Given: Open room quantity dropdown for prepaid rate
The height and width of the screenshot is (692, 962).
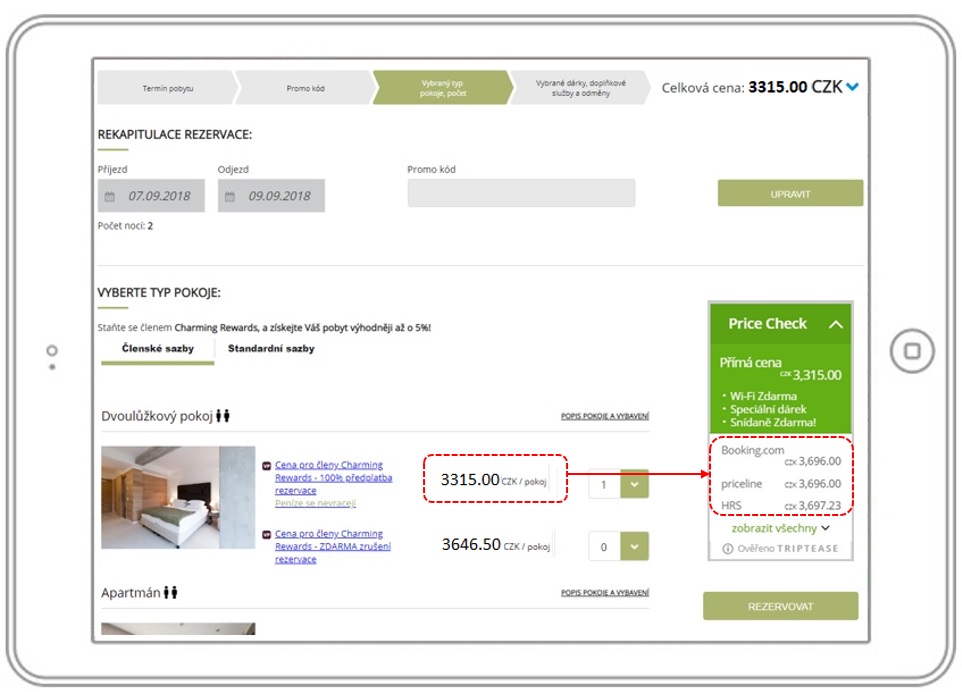Looking at the screenshot, I should point(634,484).
